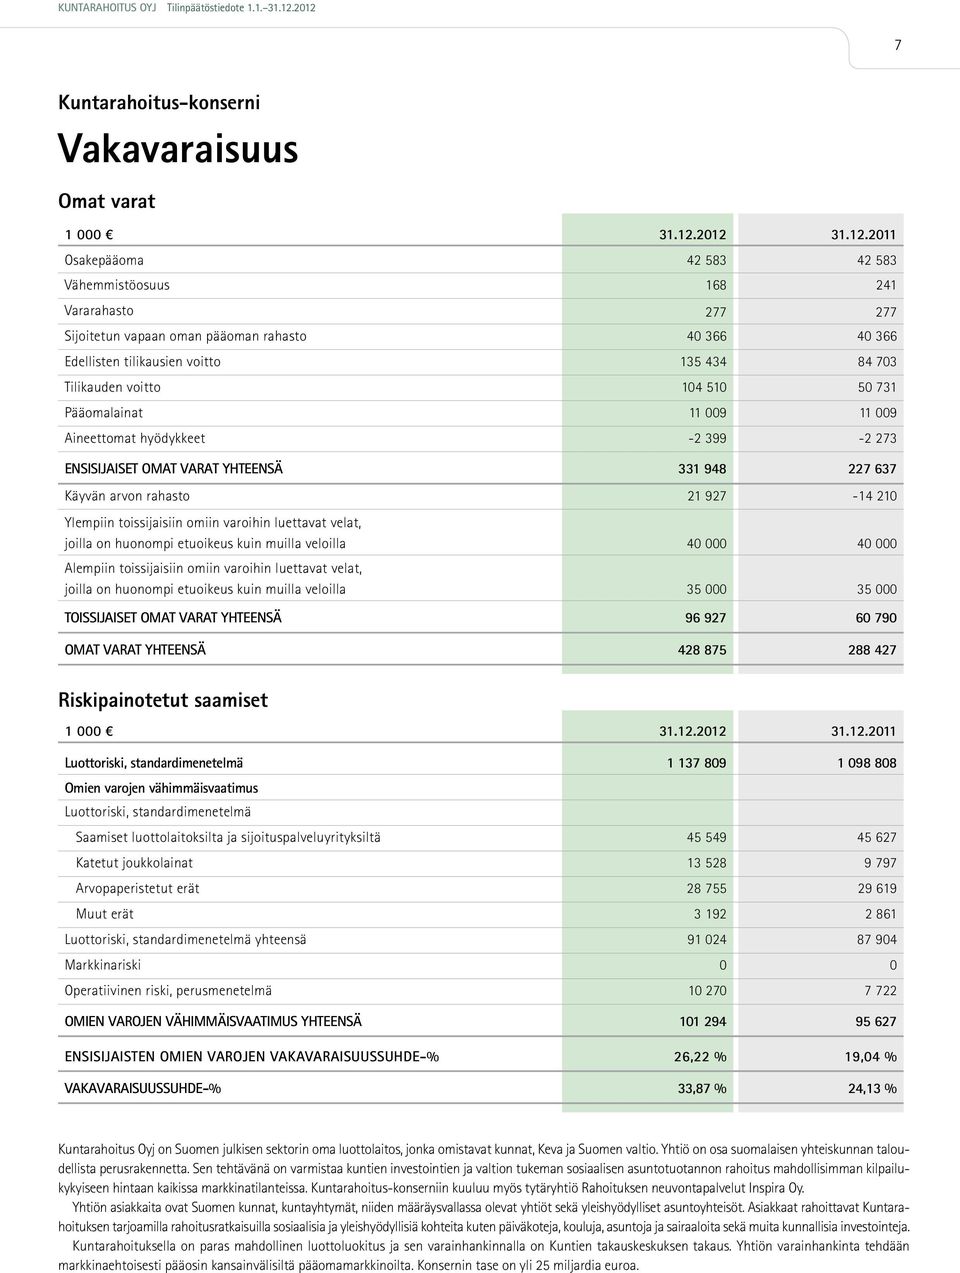Select the Omat varat section heading
This screenshot has width=960, height=1273.
click(107, 201)
